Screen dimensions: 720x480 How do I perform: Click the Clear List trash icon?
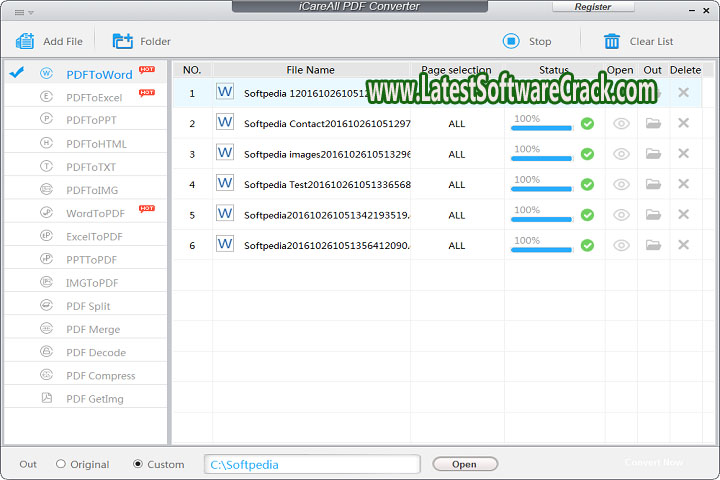[x=612, y=41]
